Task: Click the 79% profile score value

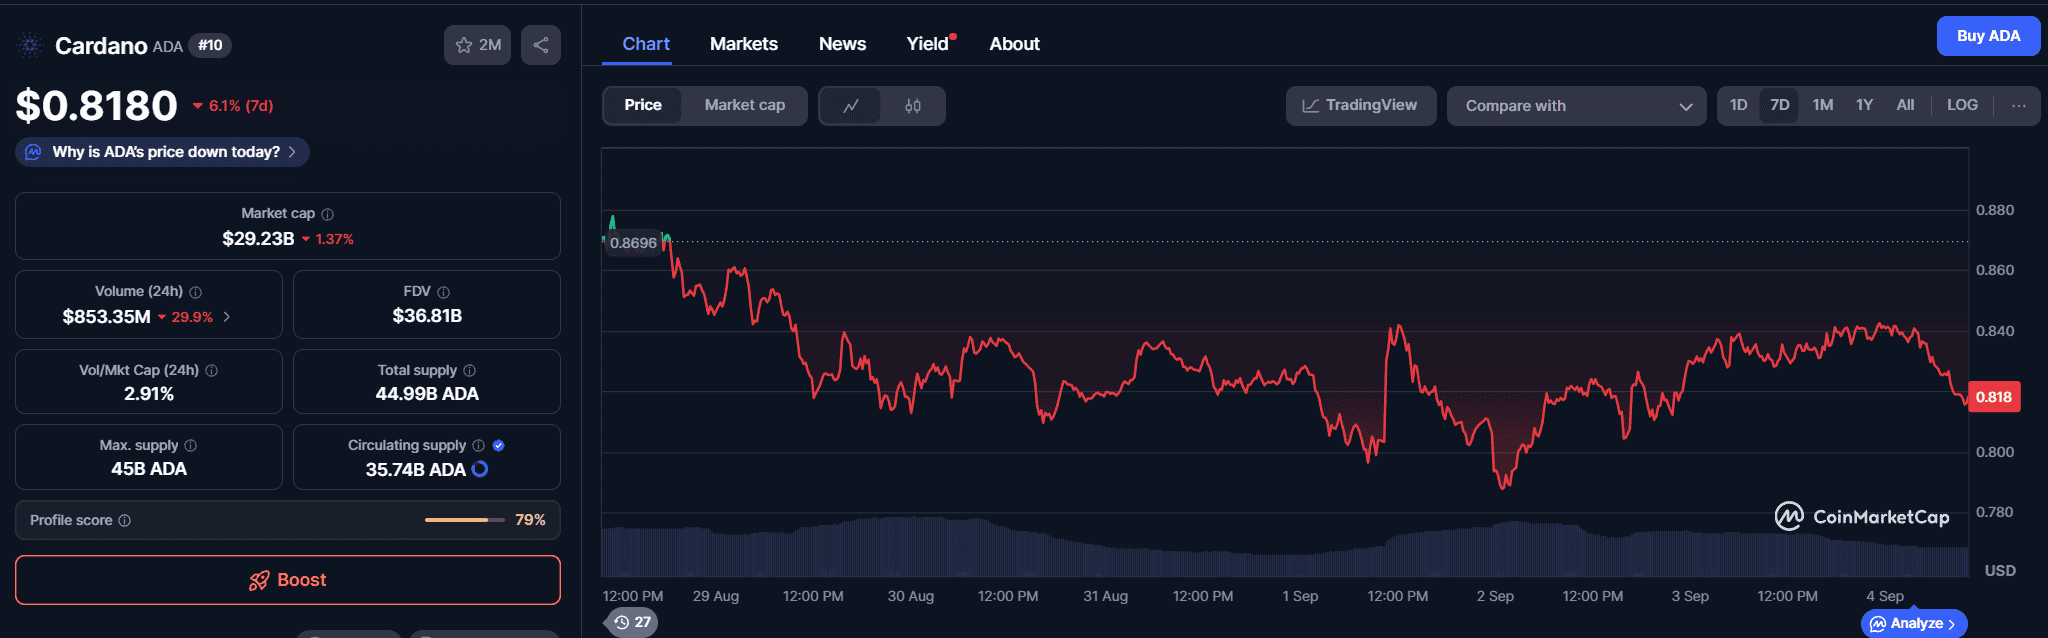Action: (x=530, y=520)
